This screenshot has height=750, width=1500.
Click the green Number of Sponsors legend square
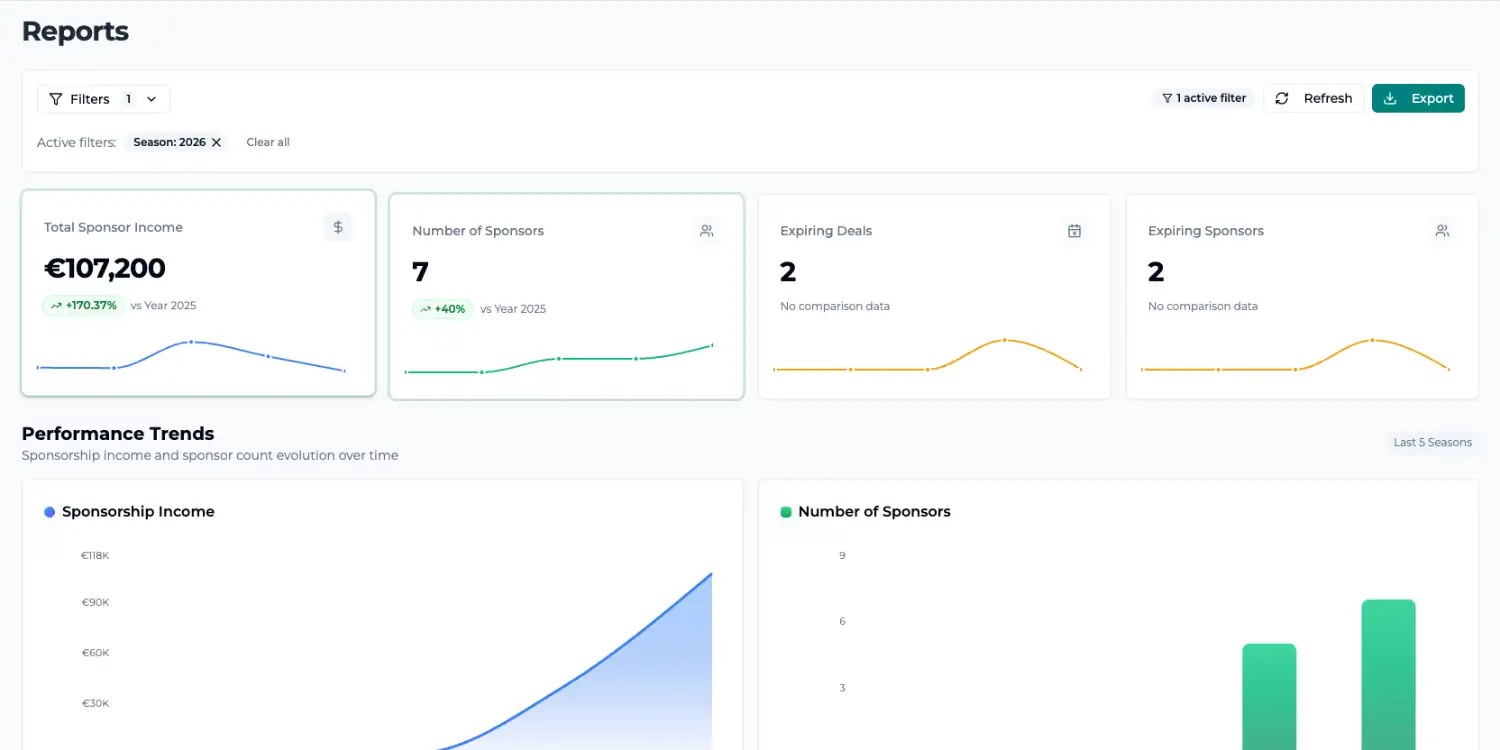click(x=786, y=512)
